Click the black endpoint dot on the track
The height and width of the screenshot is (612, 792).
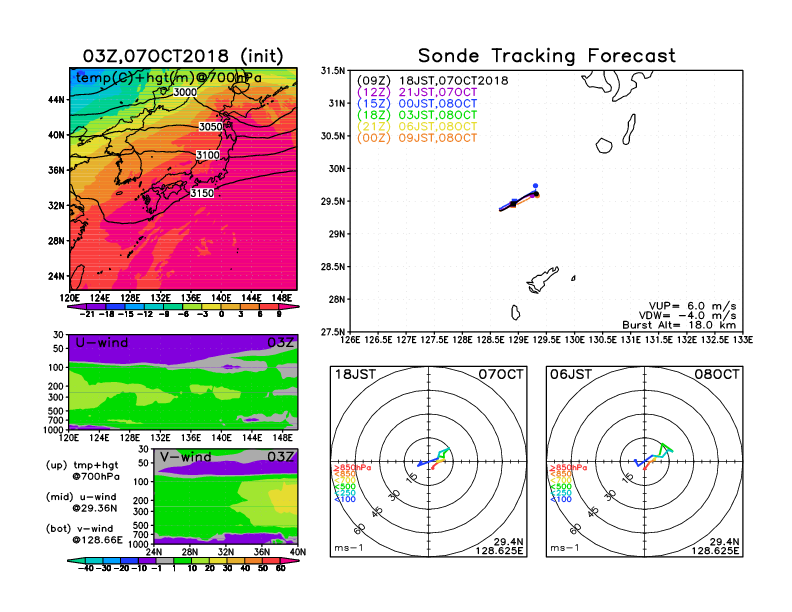click(x=536, y=194)
